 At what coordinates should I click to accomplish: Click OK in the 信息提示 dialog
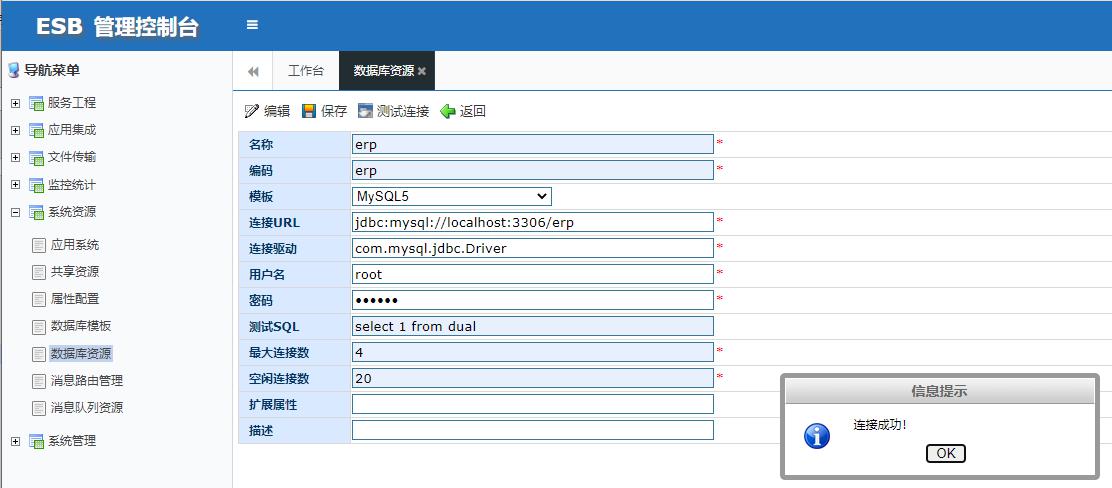coord(945,453)
